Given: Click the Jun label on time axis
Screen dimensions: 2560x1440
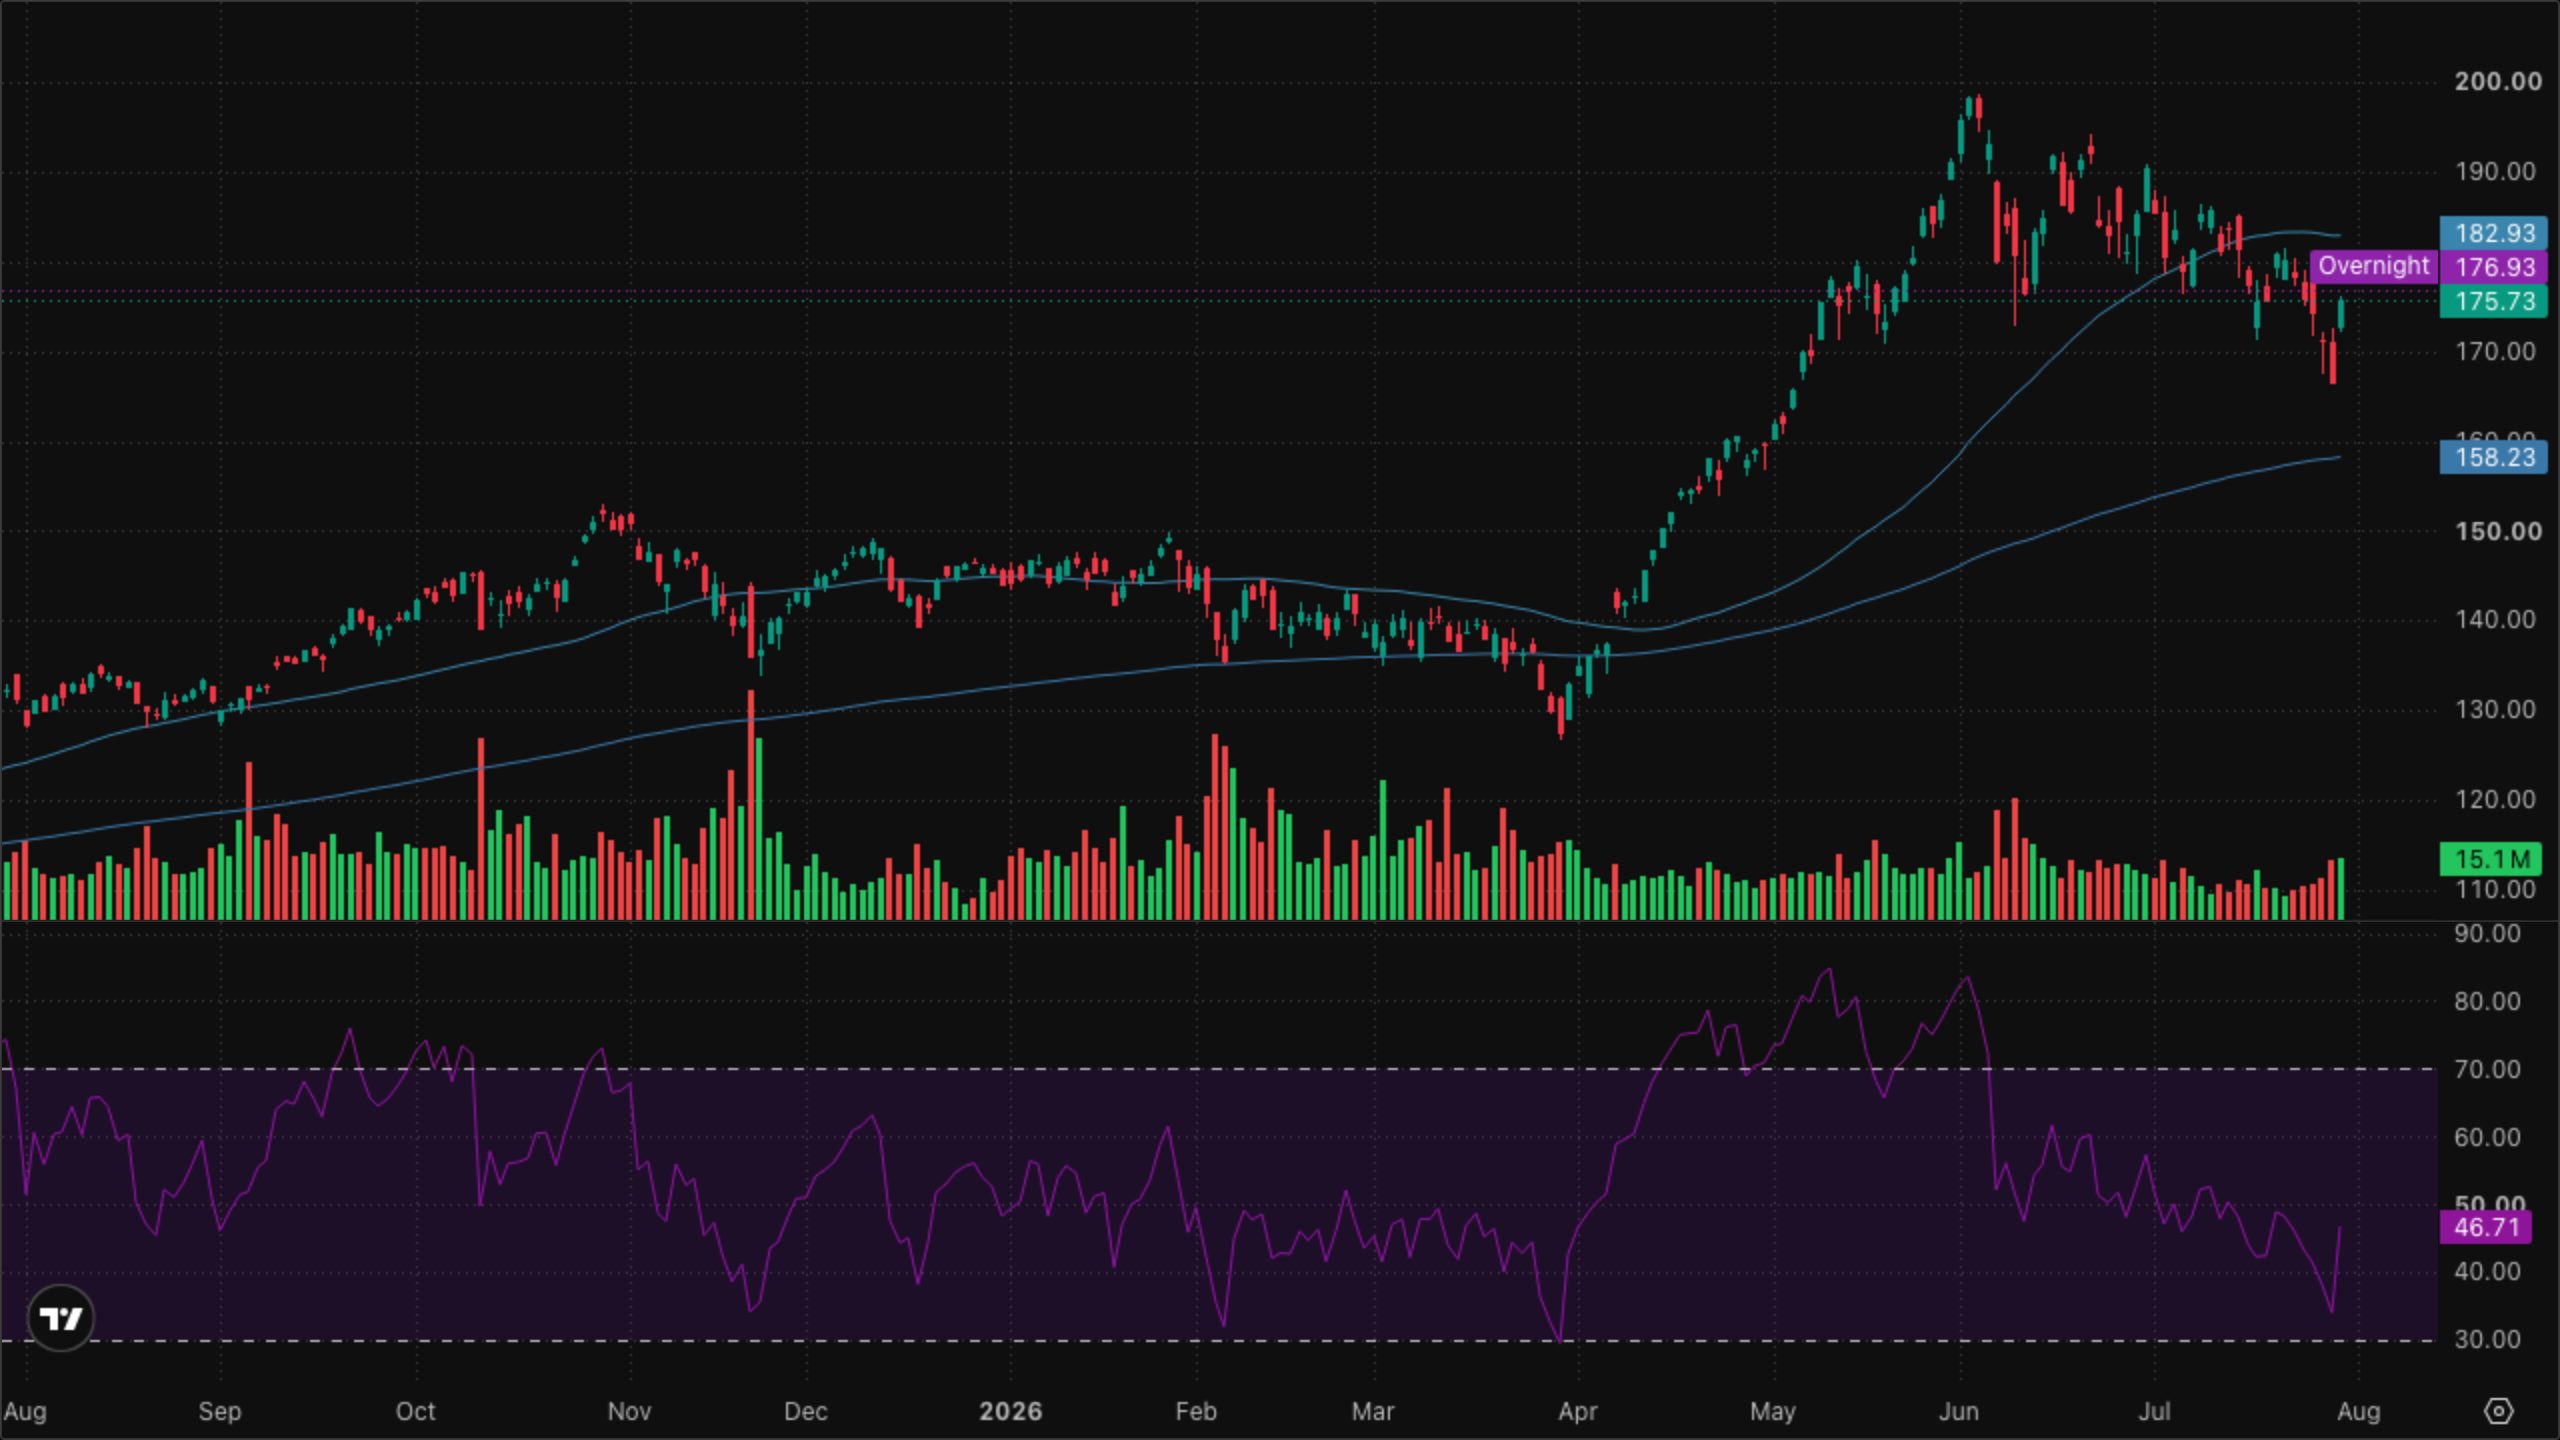Looking at the screenshot, I should [x=1958, y=1411].
